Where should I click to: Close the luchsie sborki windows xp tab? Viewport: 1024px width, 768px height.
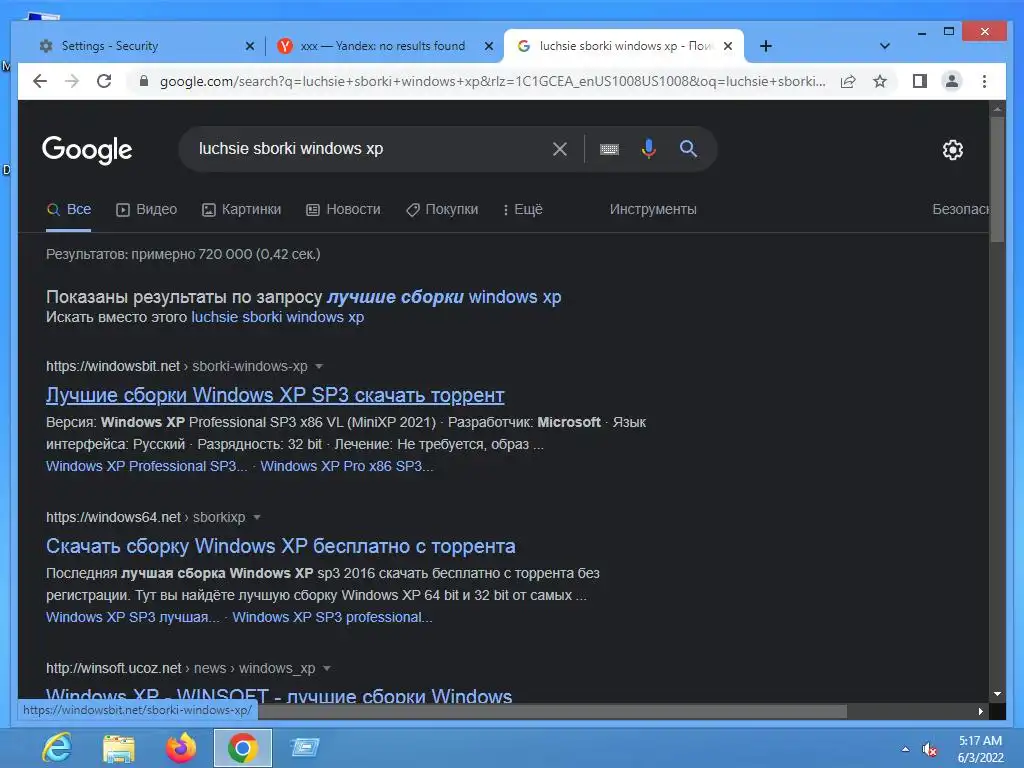pos(728,46)
